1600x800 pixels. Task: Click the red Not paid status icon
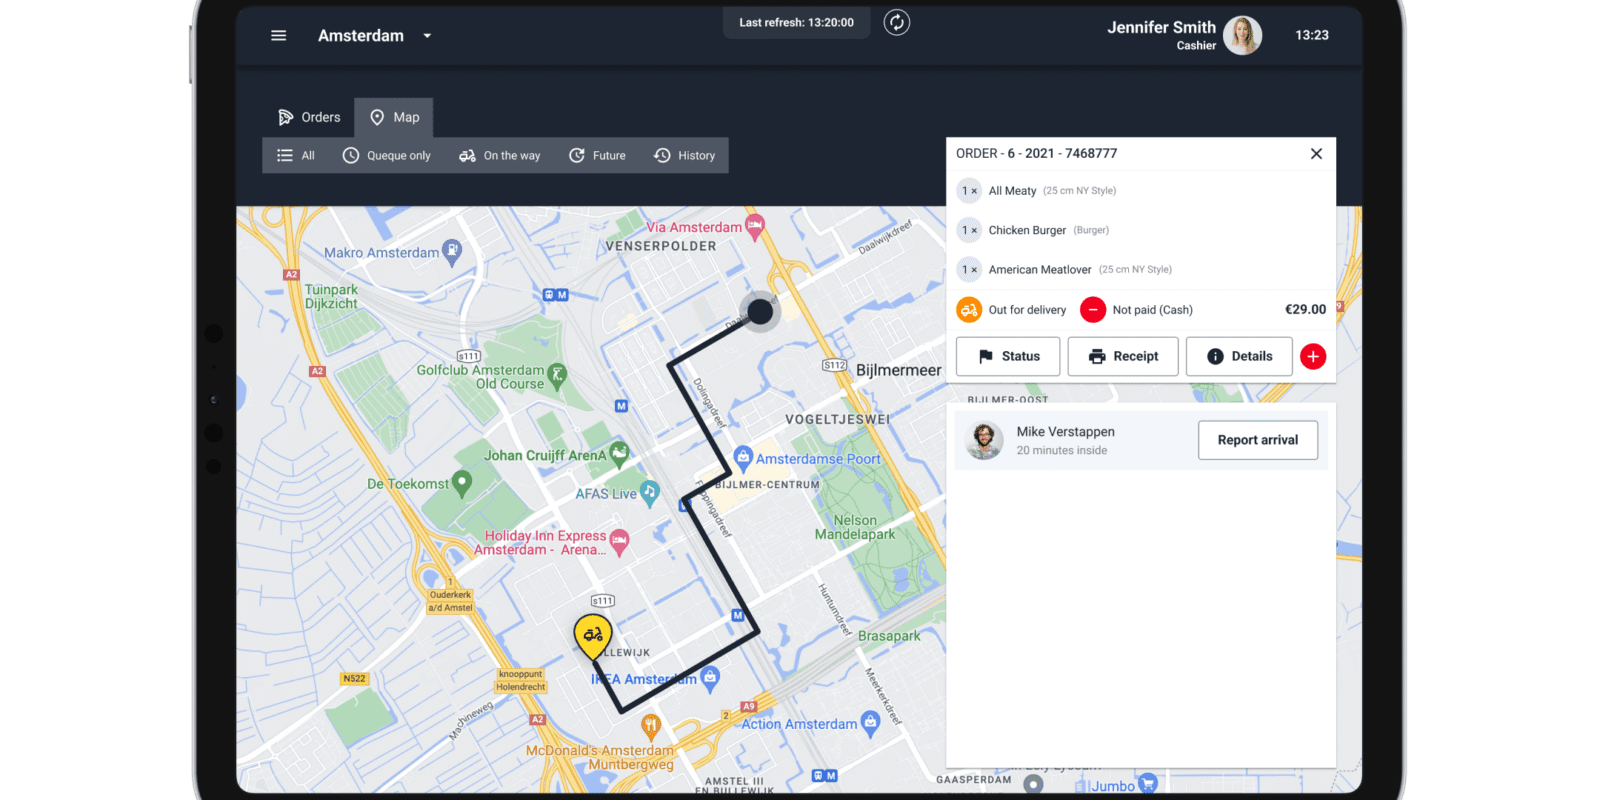tap(1093, 310)
